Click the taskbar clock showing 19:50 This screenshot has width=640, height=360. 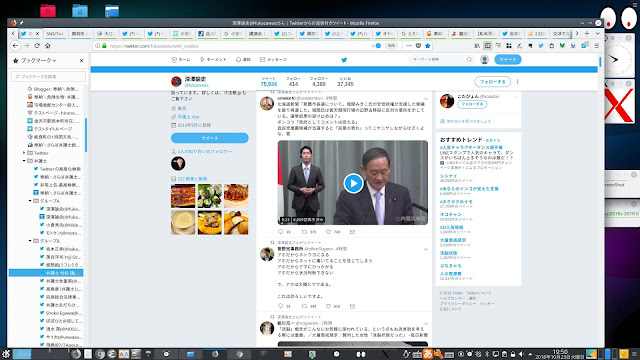[x=560, y=354]
